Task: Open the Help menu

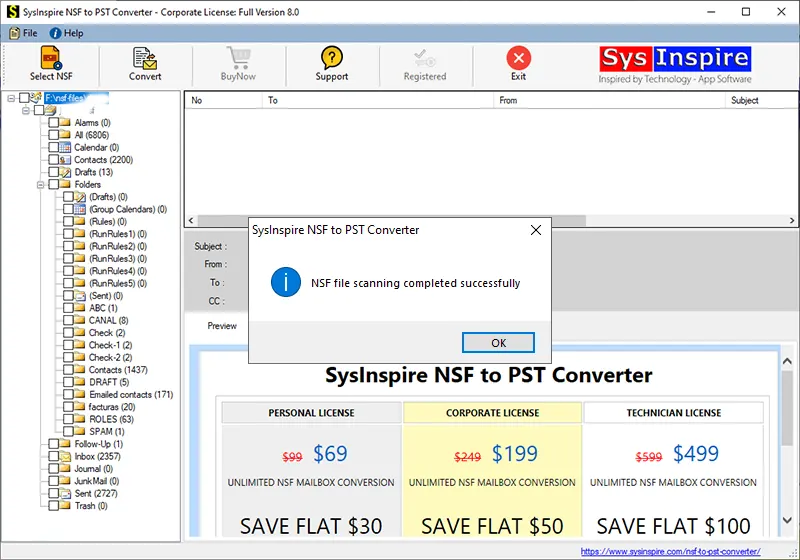Action: coord(66,33)
